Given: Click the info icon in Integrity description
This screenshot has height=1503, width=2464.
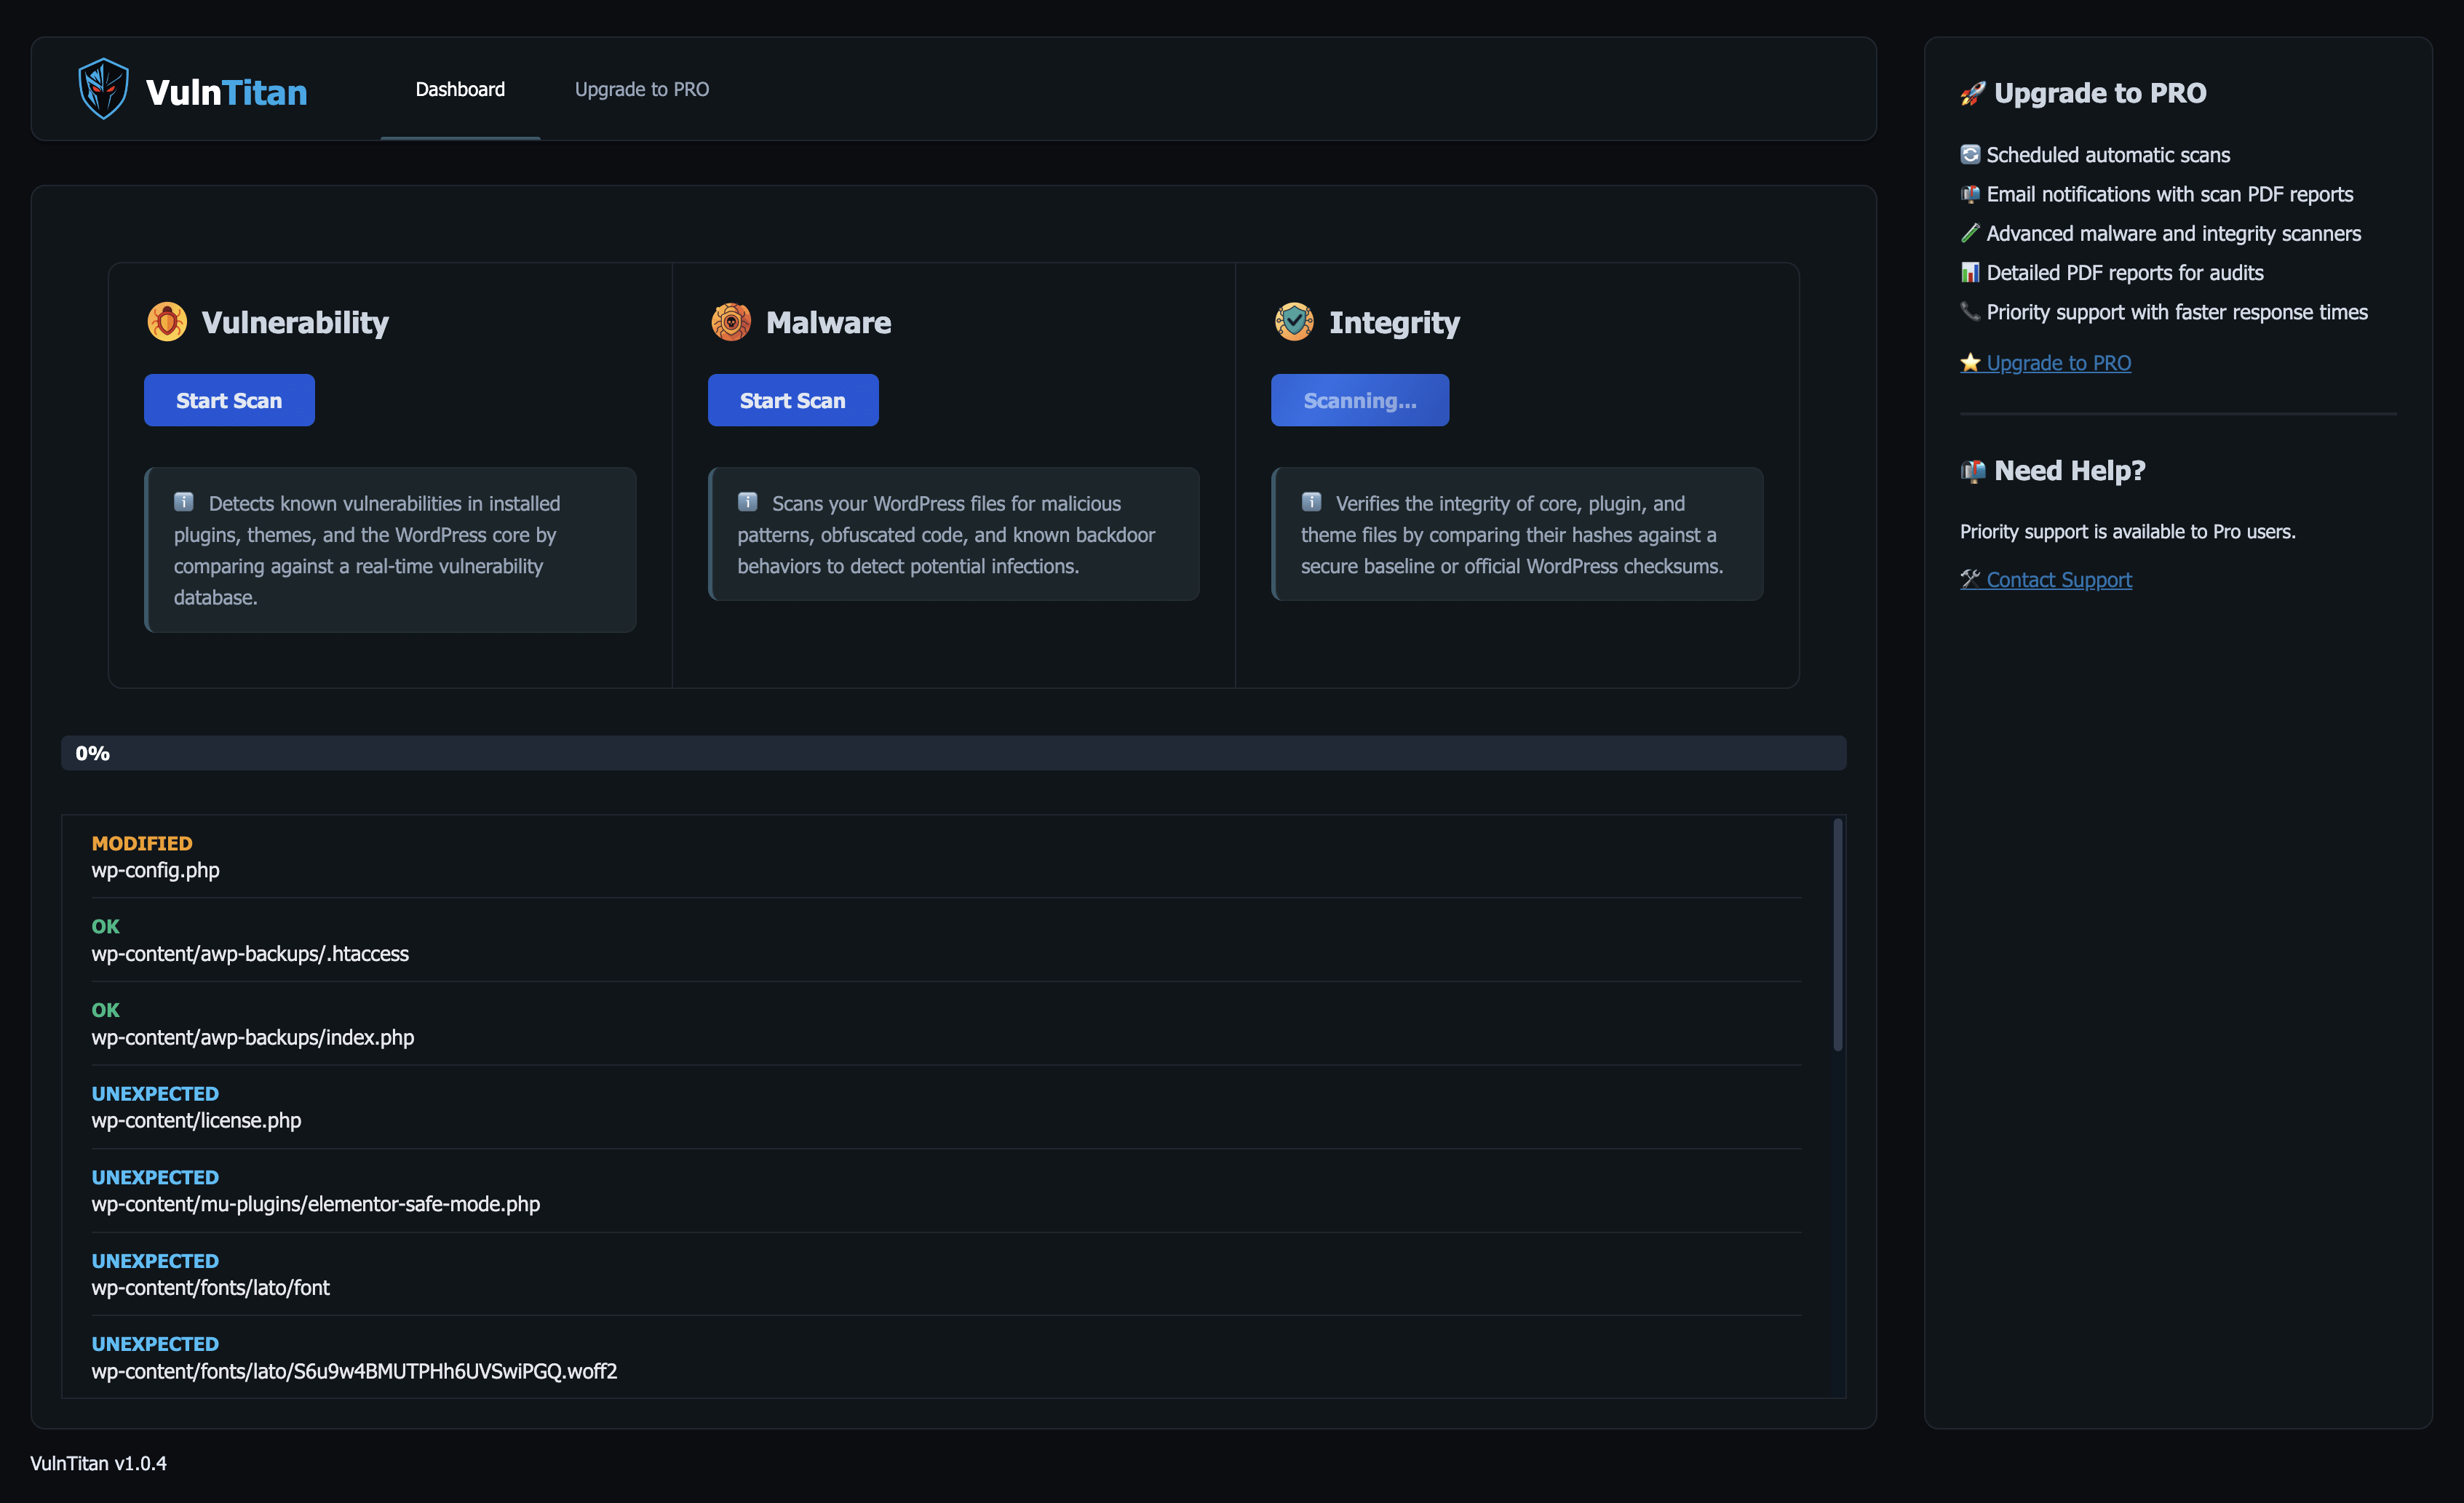Looking at the screenshot, I should point(1311,502).
